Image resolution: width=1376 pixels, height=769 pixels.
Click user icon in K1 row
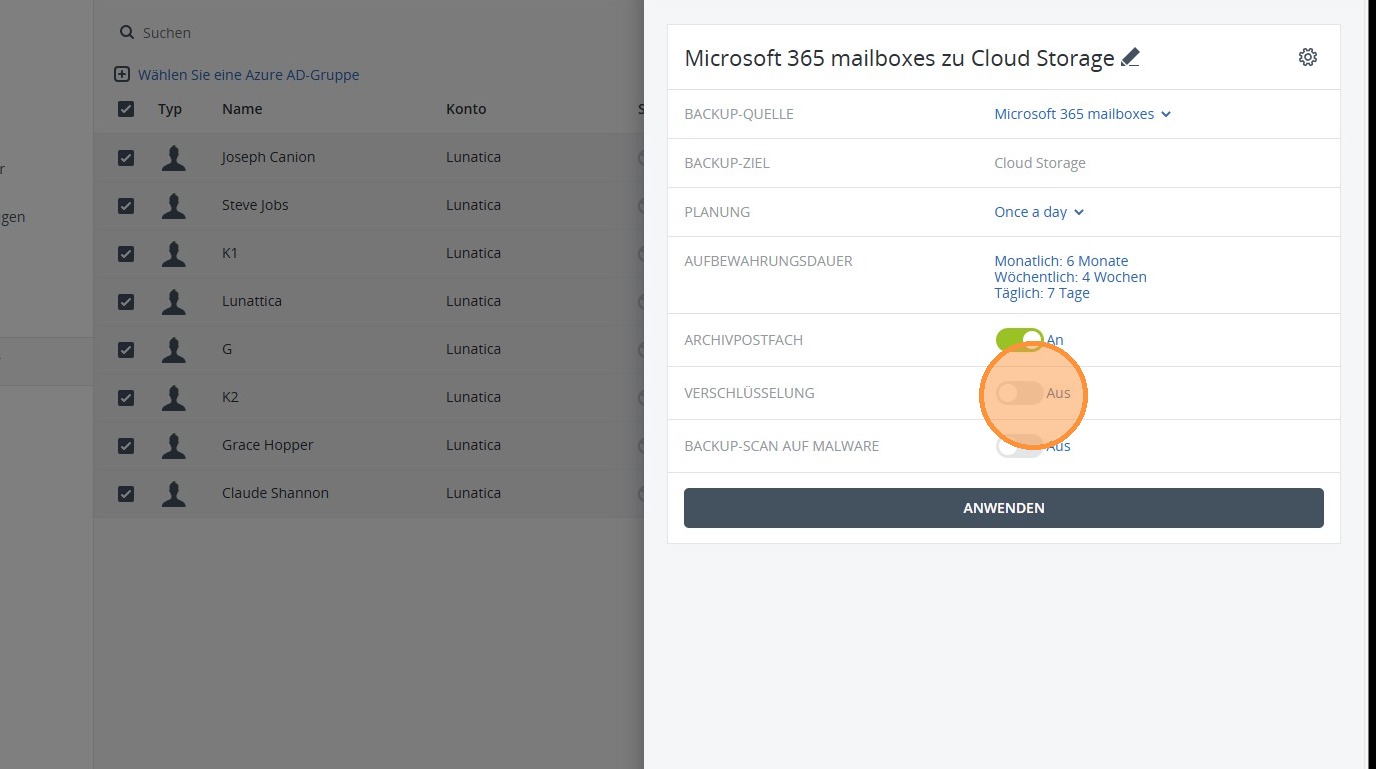pyautogui.click(x=174, y=254)
